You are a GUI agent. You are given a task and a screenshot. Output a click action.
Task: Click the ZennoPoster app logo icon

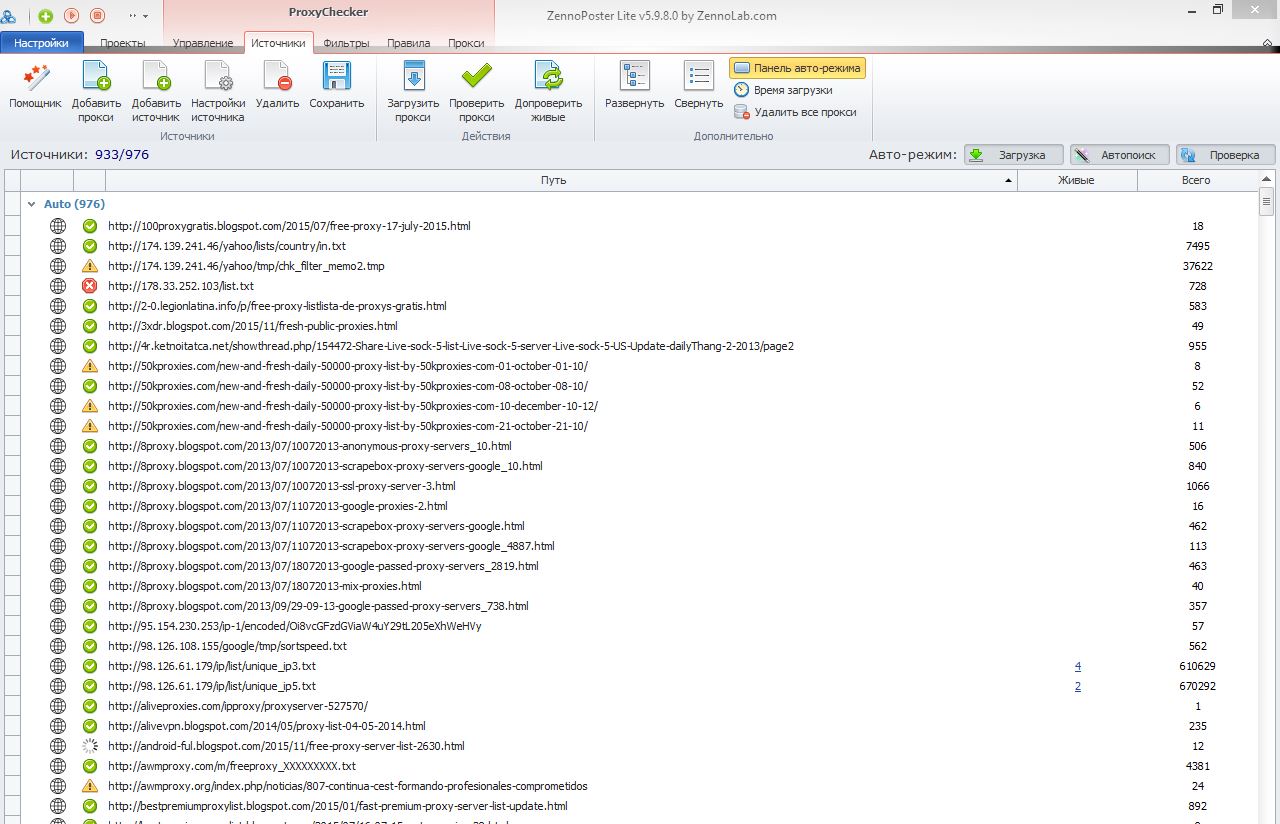tap(9, 15)
